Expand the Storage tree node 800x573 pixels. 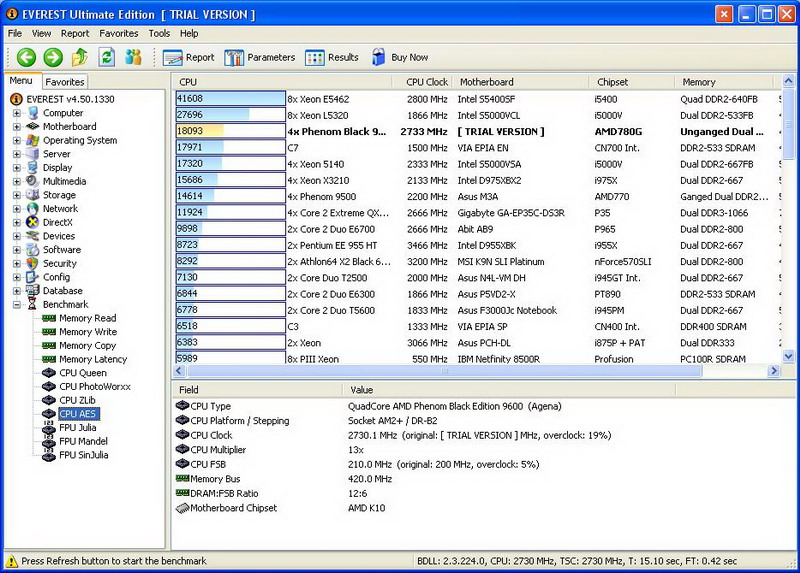(17, 195)
